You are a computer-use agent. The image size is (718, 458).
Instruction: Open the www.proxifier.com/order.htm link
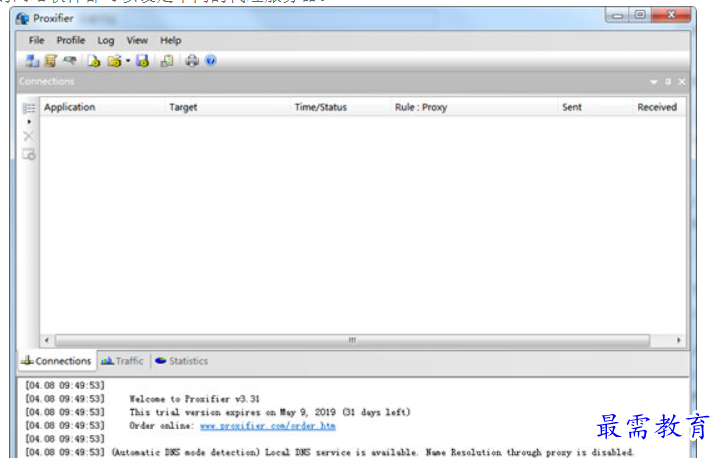(268, 426)
